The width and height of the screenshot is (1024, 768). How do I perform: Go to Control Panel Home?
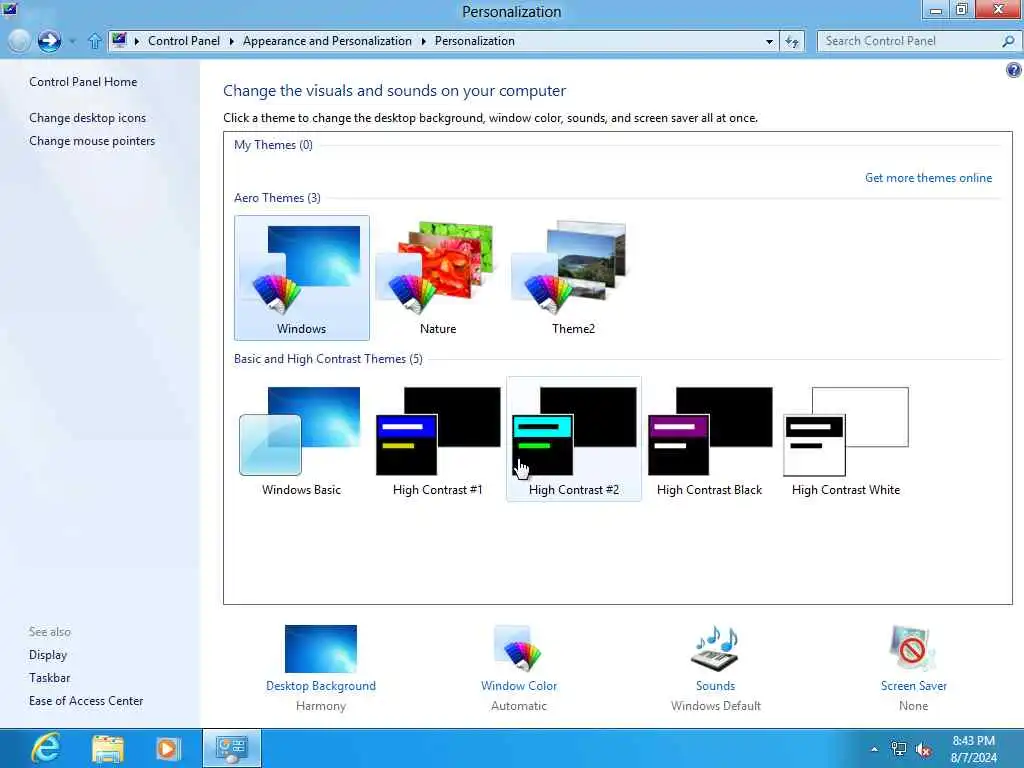(x=83, y=82)
